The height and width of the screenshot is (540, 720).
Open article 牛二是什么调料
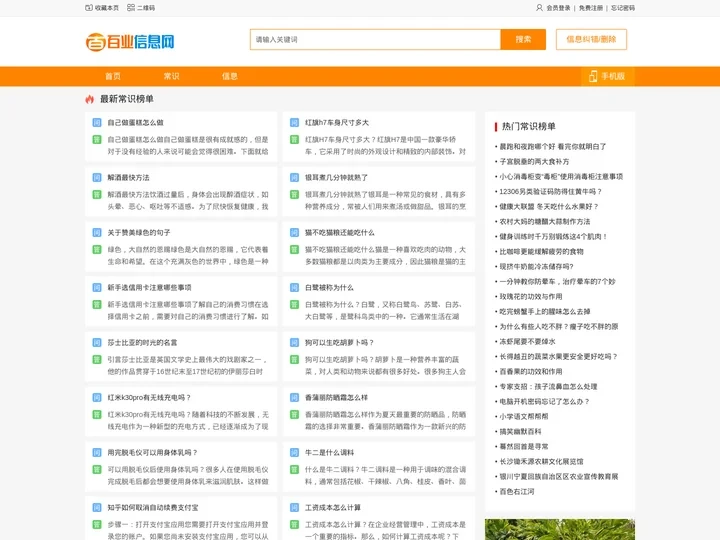click(329, 453)
